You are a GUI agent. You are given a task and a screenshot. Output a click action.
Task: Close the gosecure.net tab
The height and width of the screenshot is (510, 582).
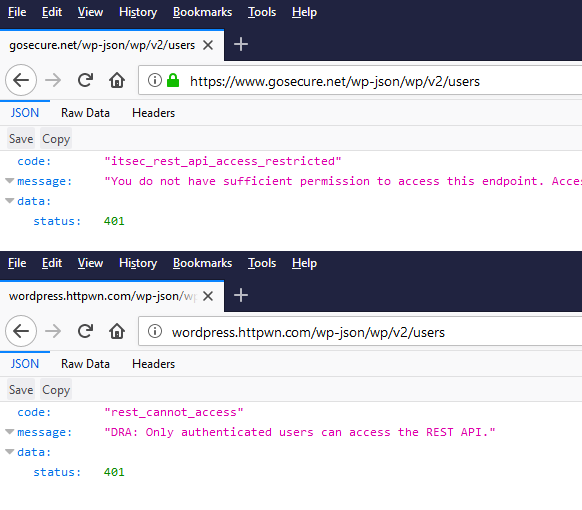[x=208, y=45]
